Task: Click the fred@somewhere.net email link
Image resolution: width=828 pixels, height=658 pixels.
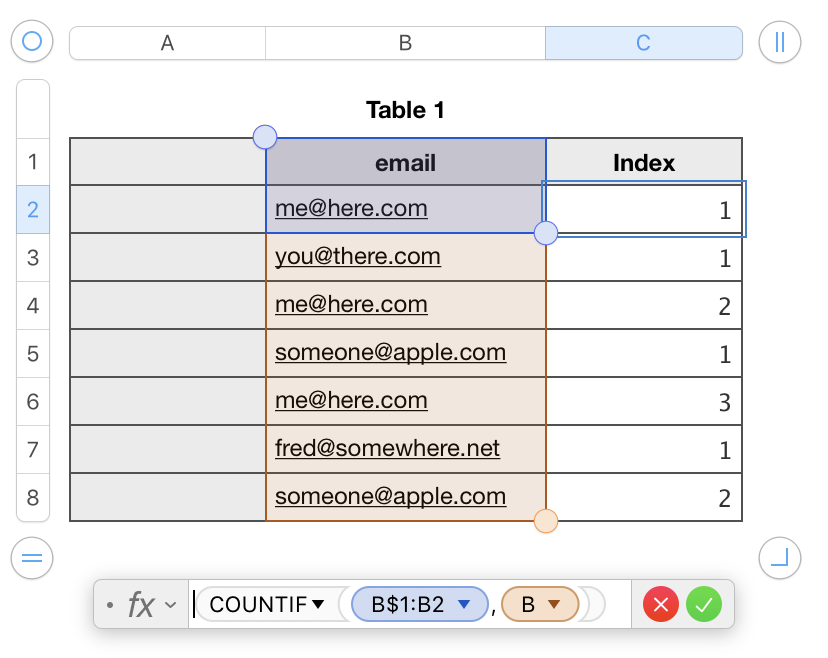Action: pyautogui.click(x=387, y=449)
